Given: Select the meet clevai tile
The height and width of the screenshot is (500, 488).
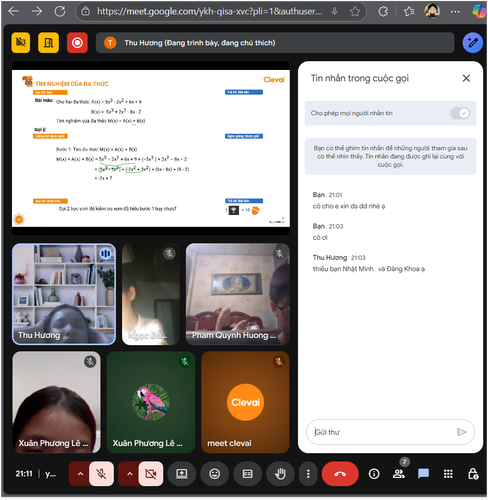Looking at the screenshot, I should [x=245, y=402].
